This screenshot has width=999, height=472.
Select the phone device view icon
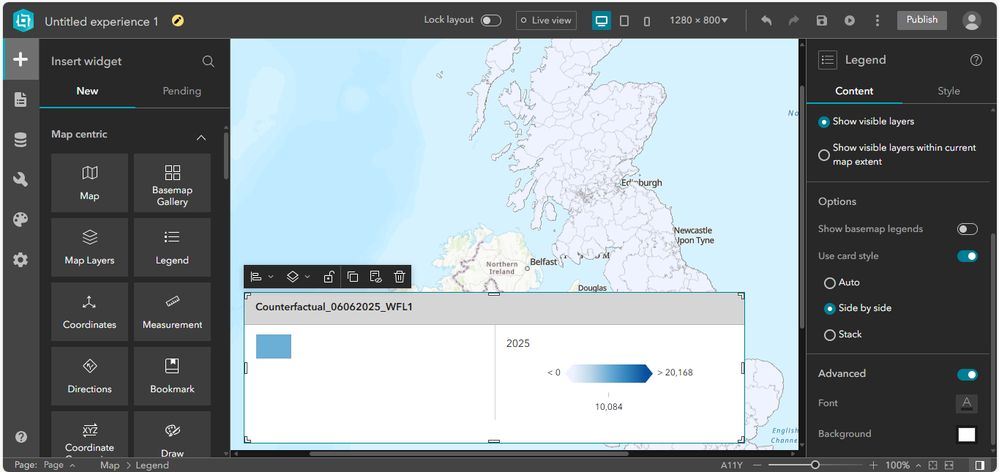point(647,21)
